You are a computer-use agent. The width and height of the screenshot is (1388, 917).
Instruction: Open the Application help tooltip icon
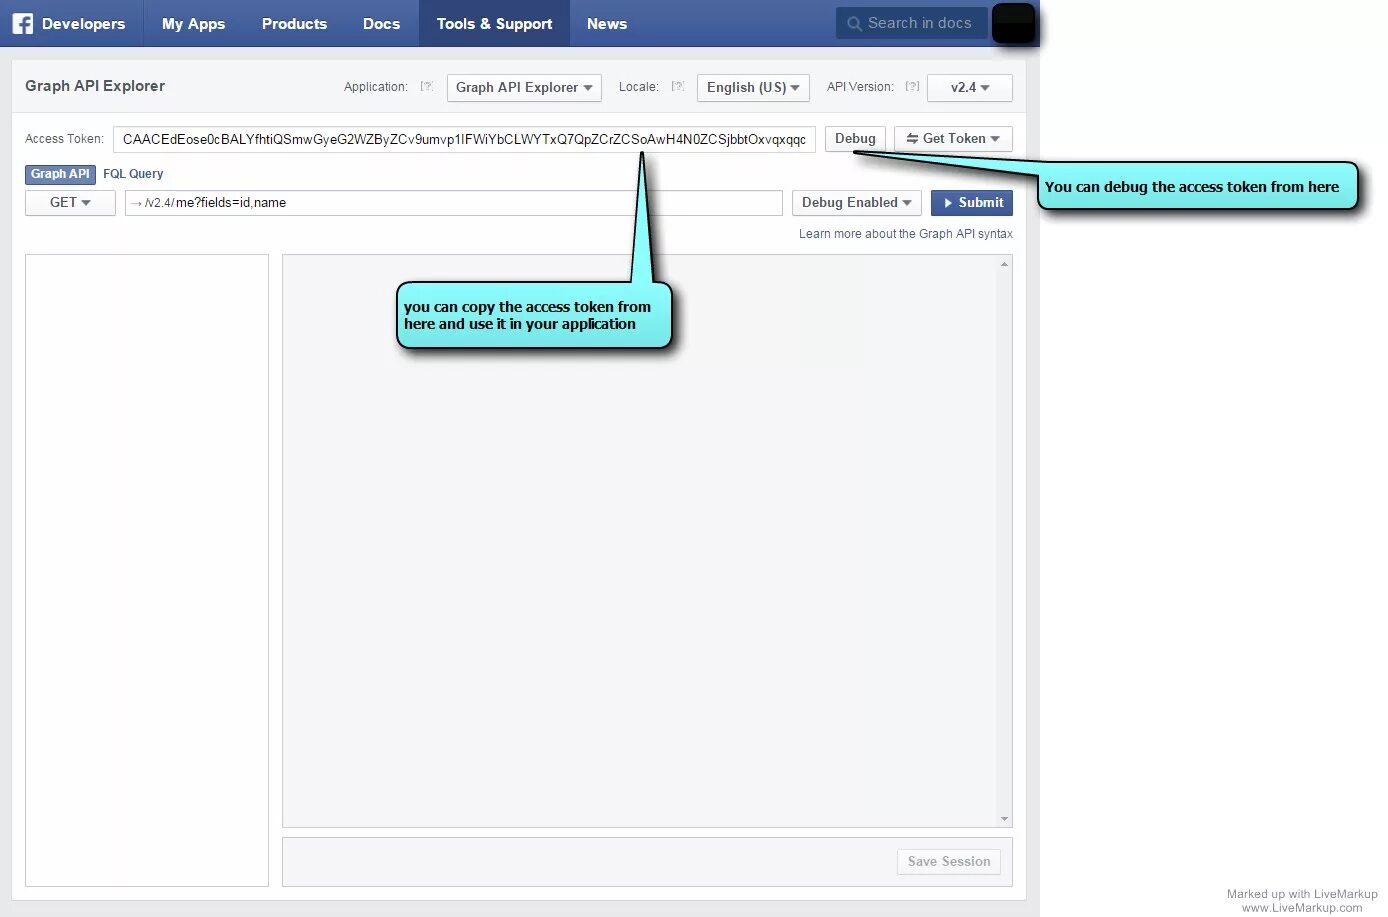coord(427,87)
